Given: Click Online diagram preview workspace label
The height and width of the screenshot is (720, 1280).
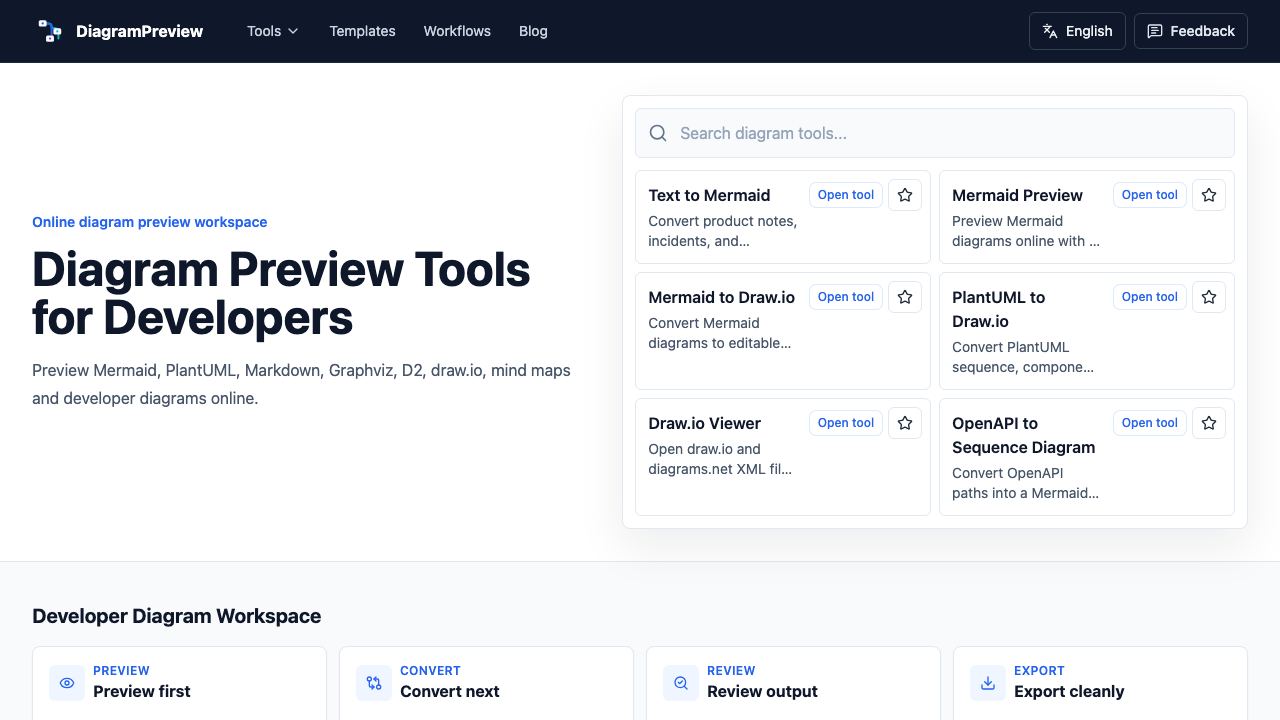Looking at the screenshot, I should (149, 222).
